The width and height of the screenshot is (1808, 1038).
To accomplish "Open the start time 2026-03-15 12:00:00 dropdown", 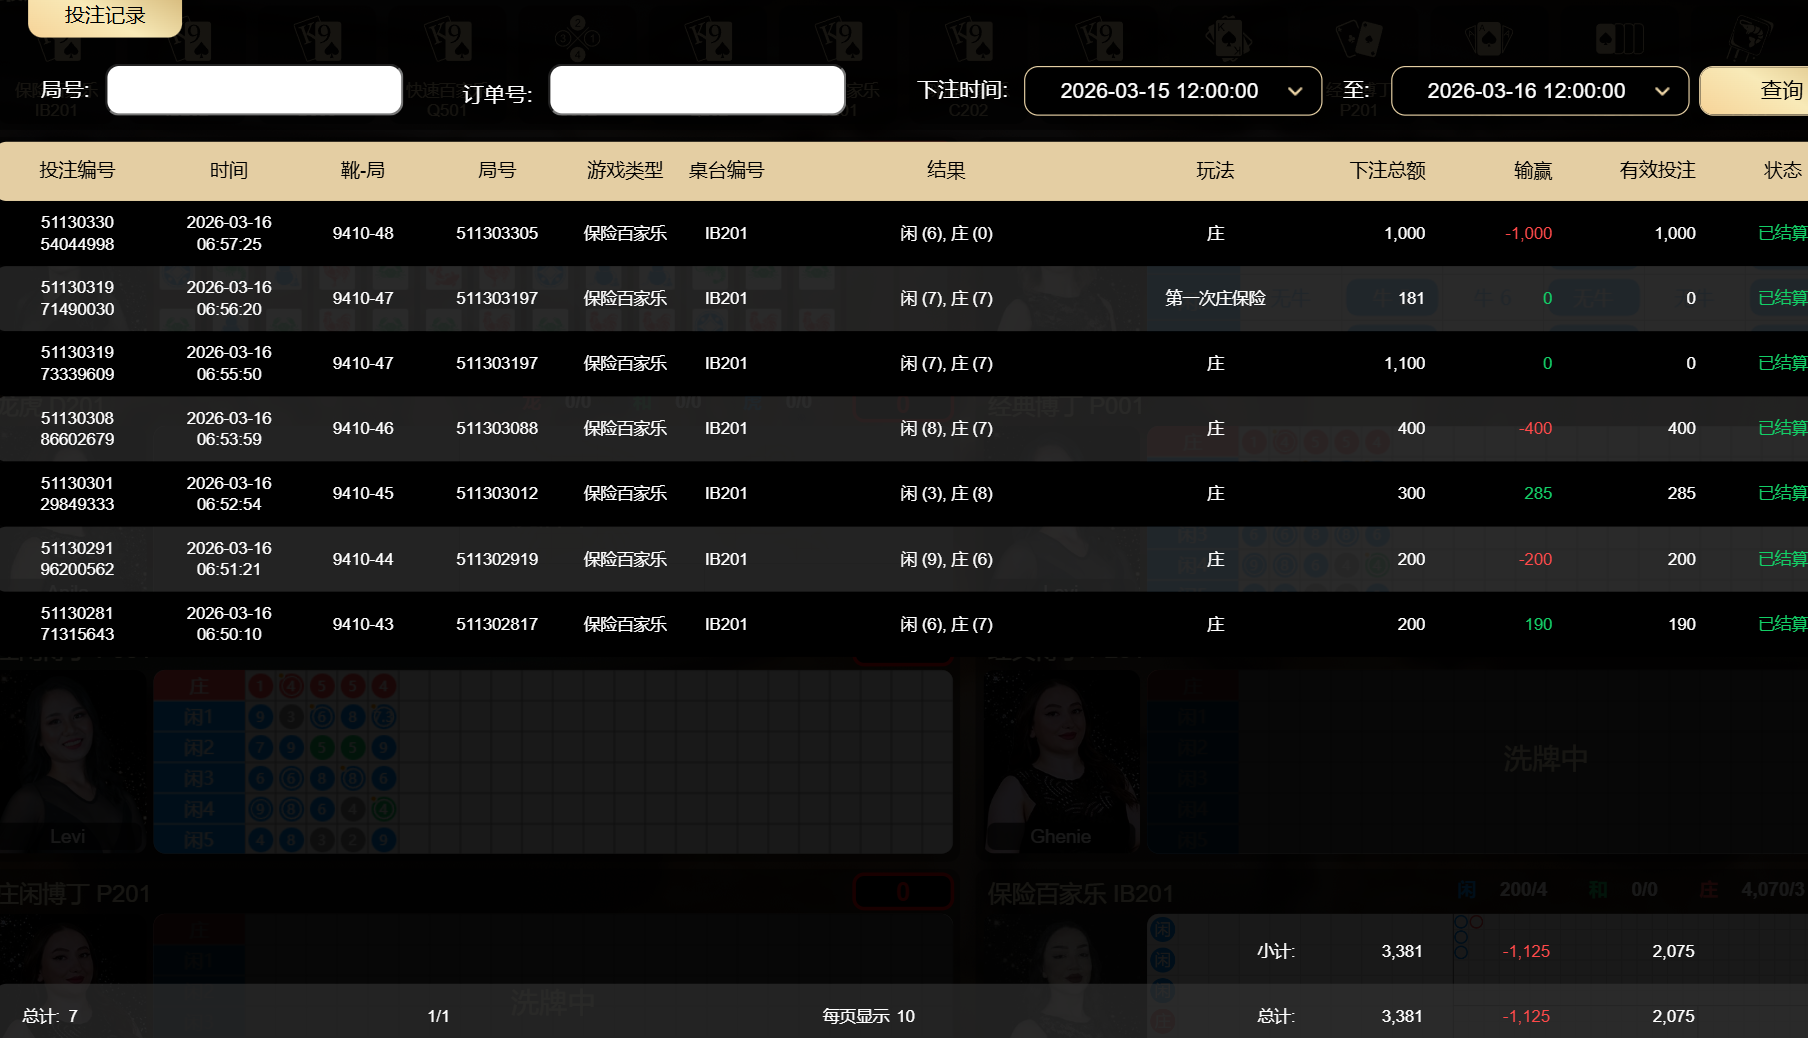I will point(1172,91).
